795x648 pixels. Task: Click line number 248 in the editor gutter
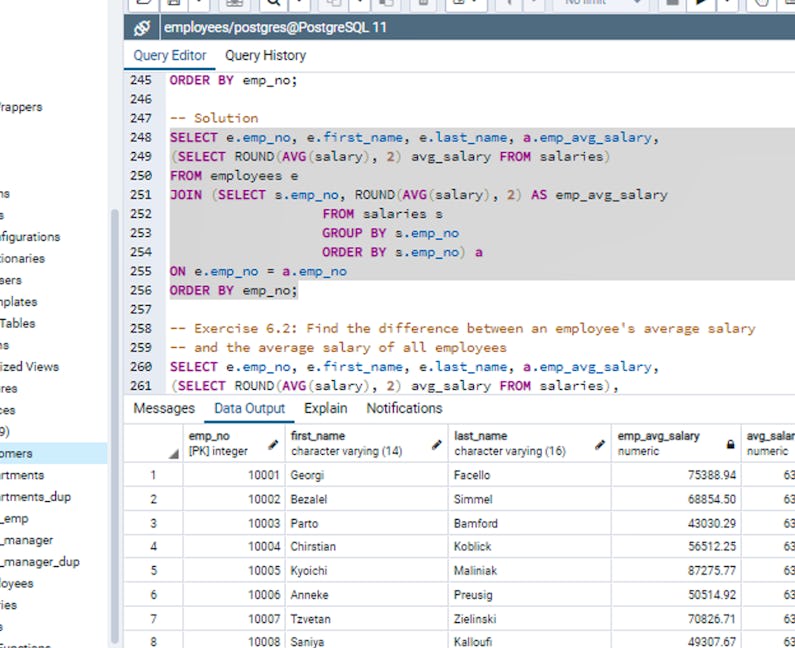click(141, 137)
